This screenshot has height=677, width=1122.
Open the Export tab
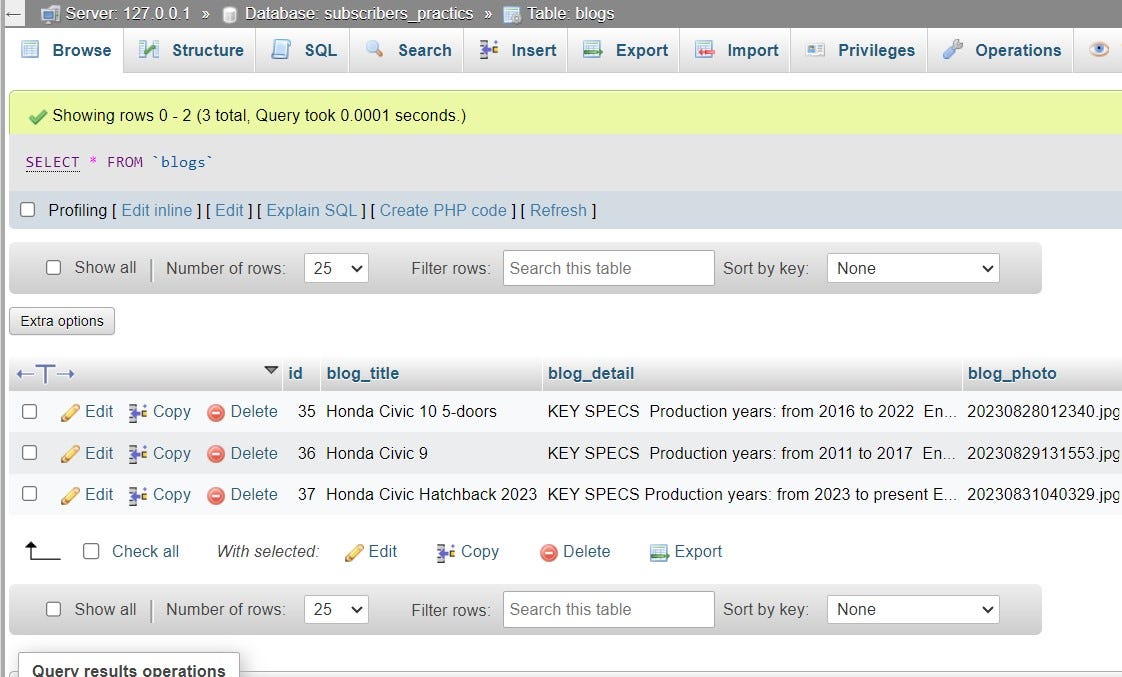(x=625, y=50)
